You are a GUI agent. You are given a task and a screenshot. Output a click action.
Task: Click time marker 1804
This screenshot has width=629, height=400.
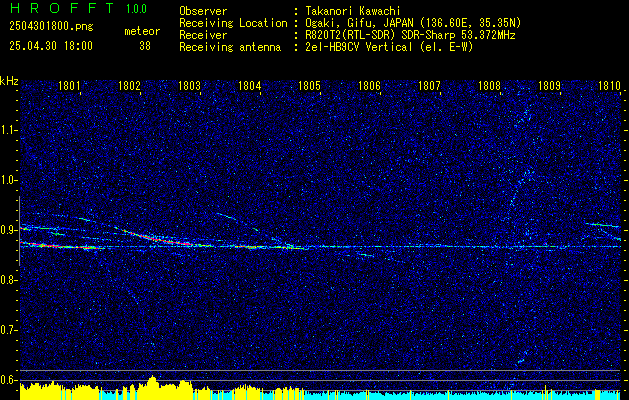coord(250,85)
